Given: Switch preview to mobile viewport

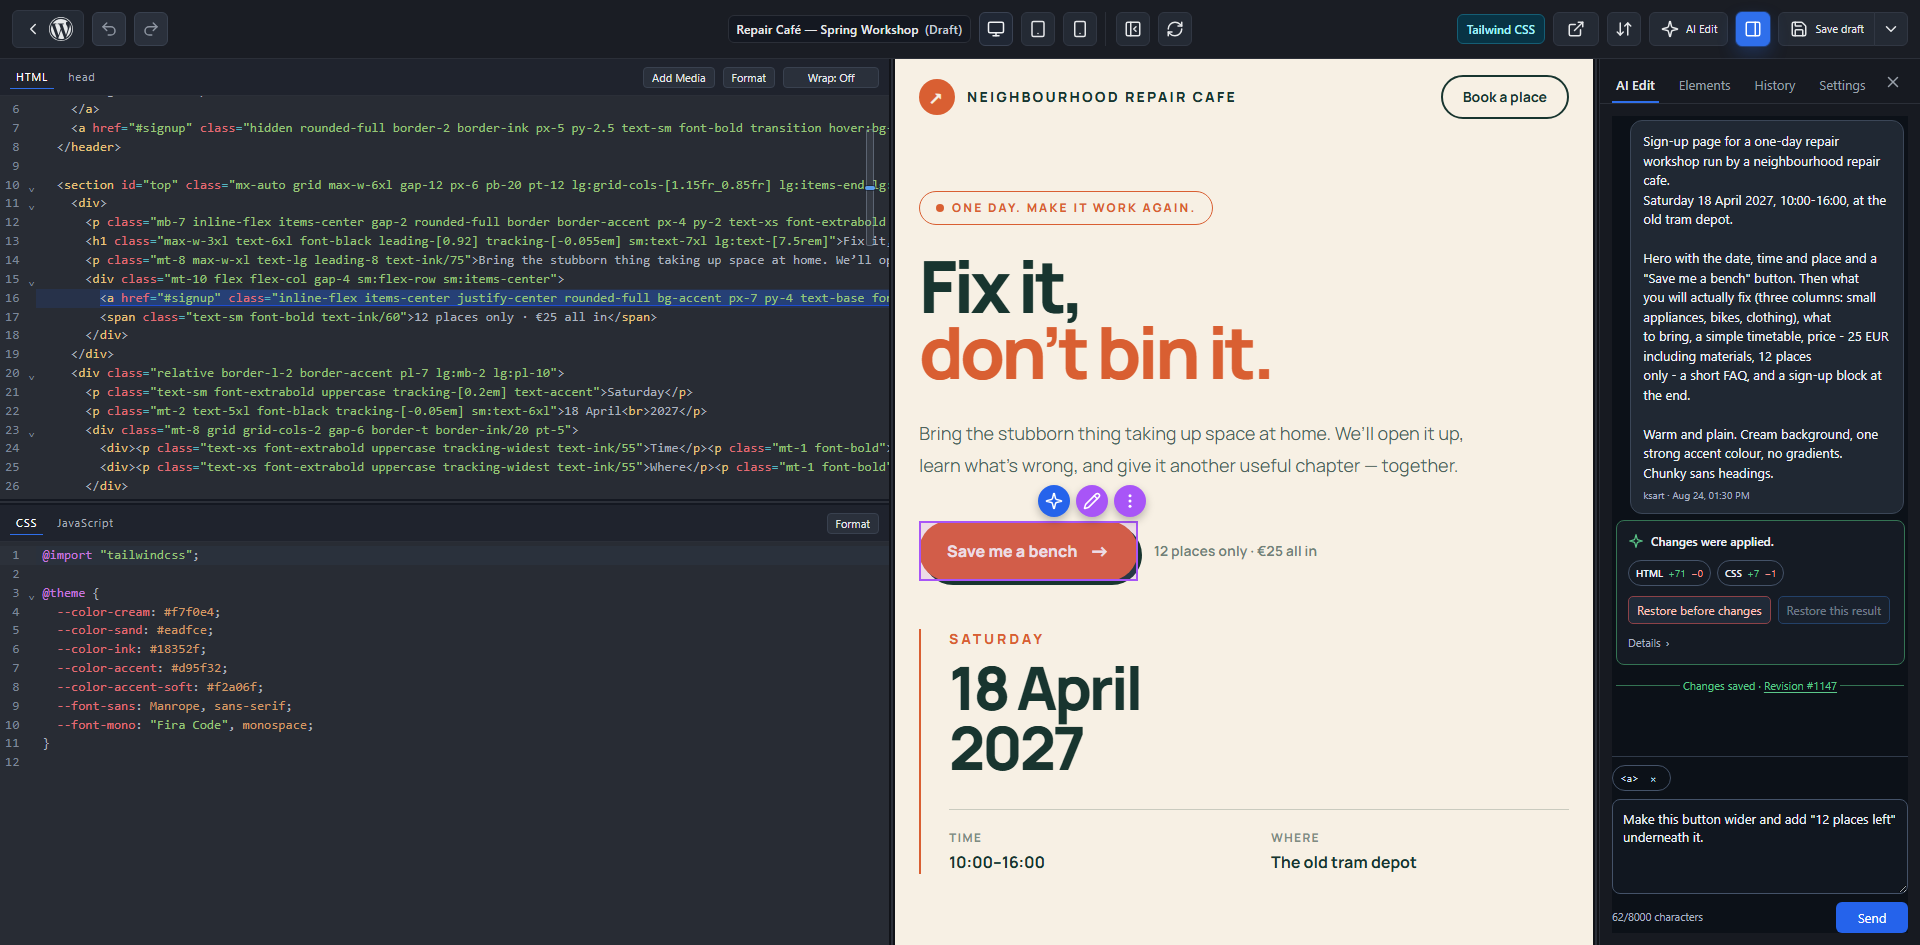Looking at the screenshot, I should tap(1080, 29).
